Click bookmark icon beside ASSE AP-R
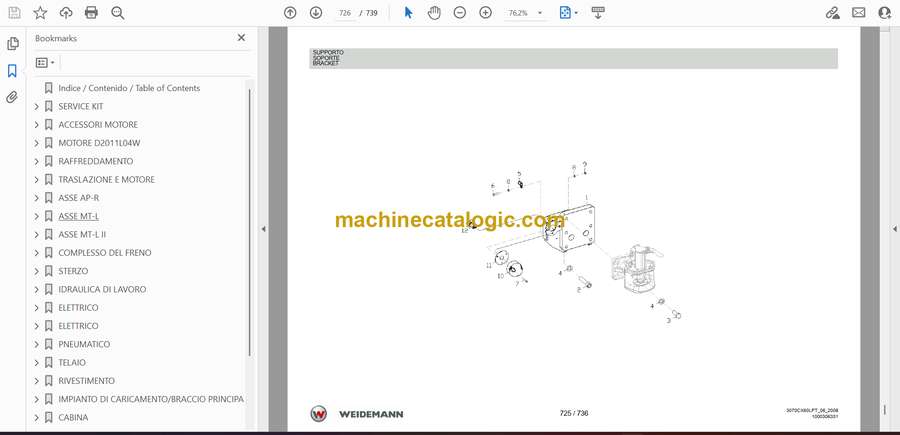Viewport: 900px width, 435px height. 49,198
